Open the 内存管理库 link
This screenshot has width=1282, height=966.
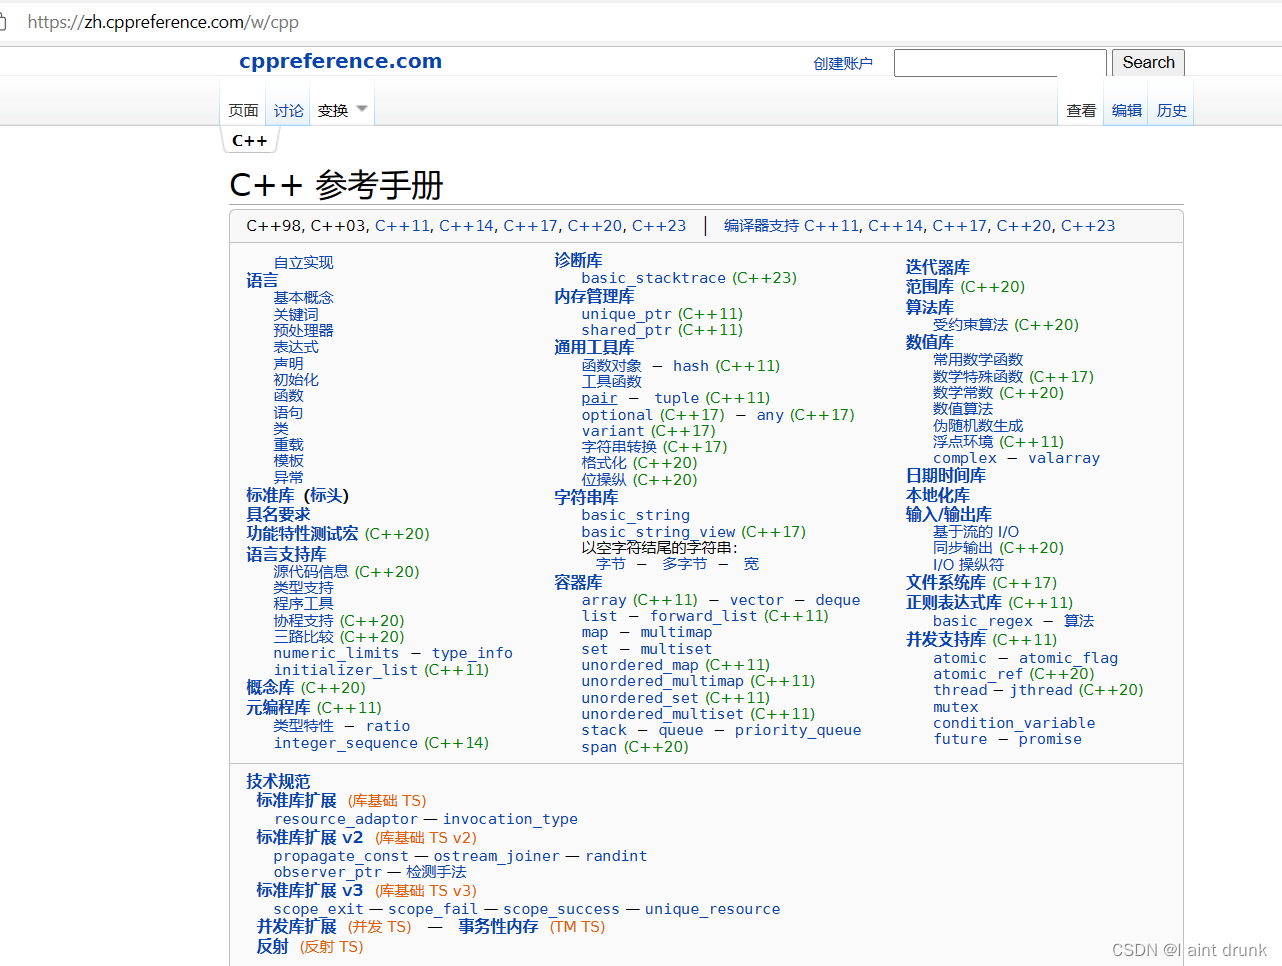tap(594, 296)
